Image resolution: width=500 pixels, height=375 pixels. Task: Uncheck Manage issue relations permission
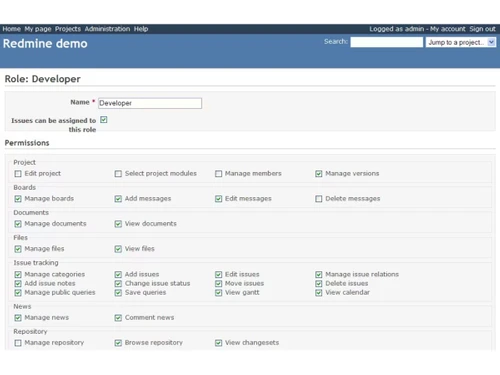(319, 274)
